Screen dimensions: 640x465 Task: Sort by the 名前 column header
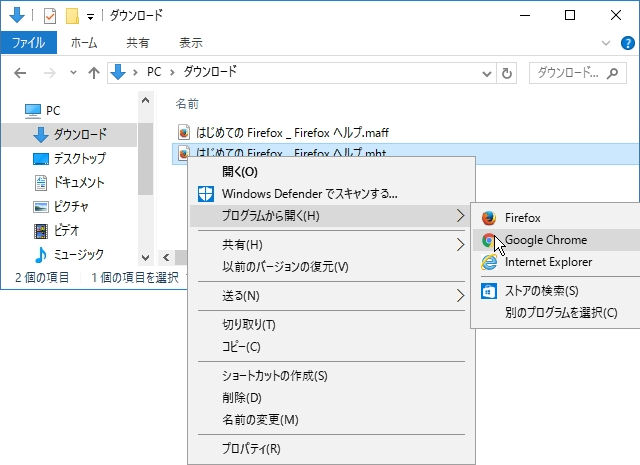187,104
